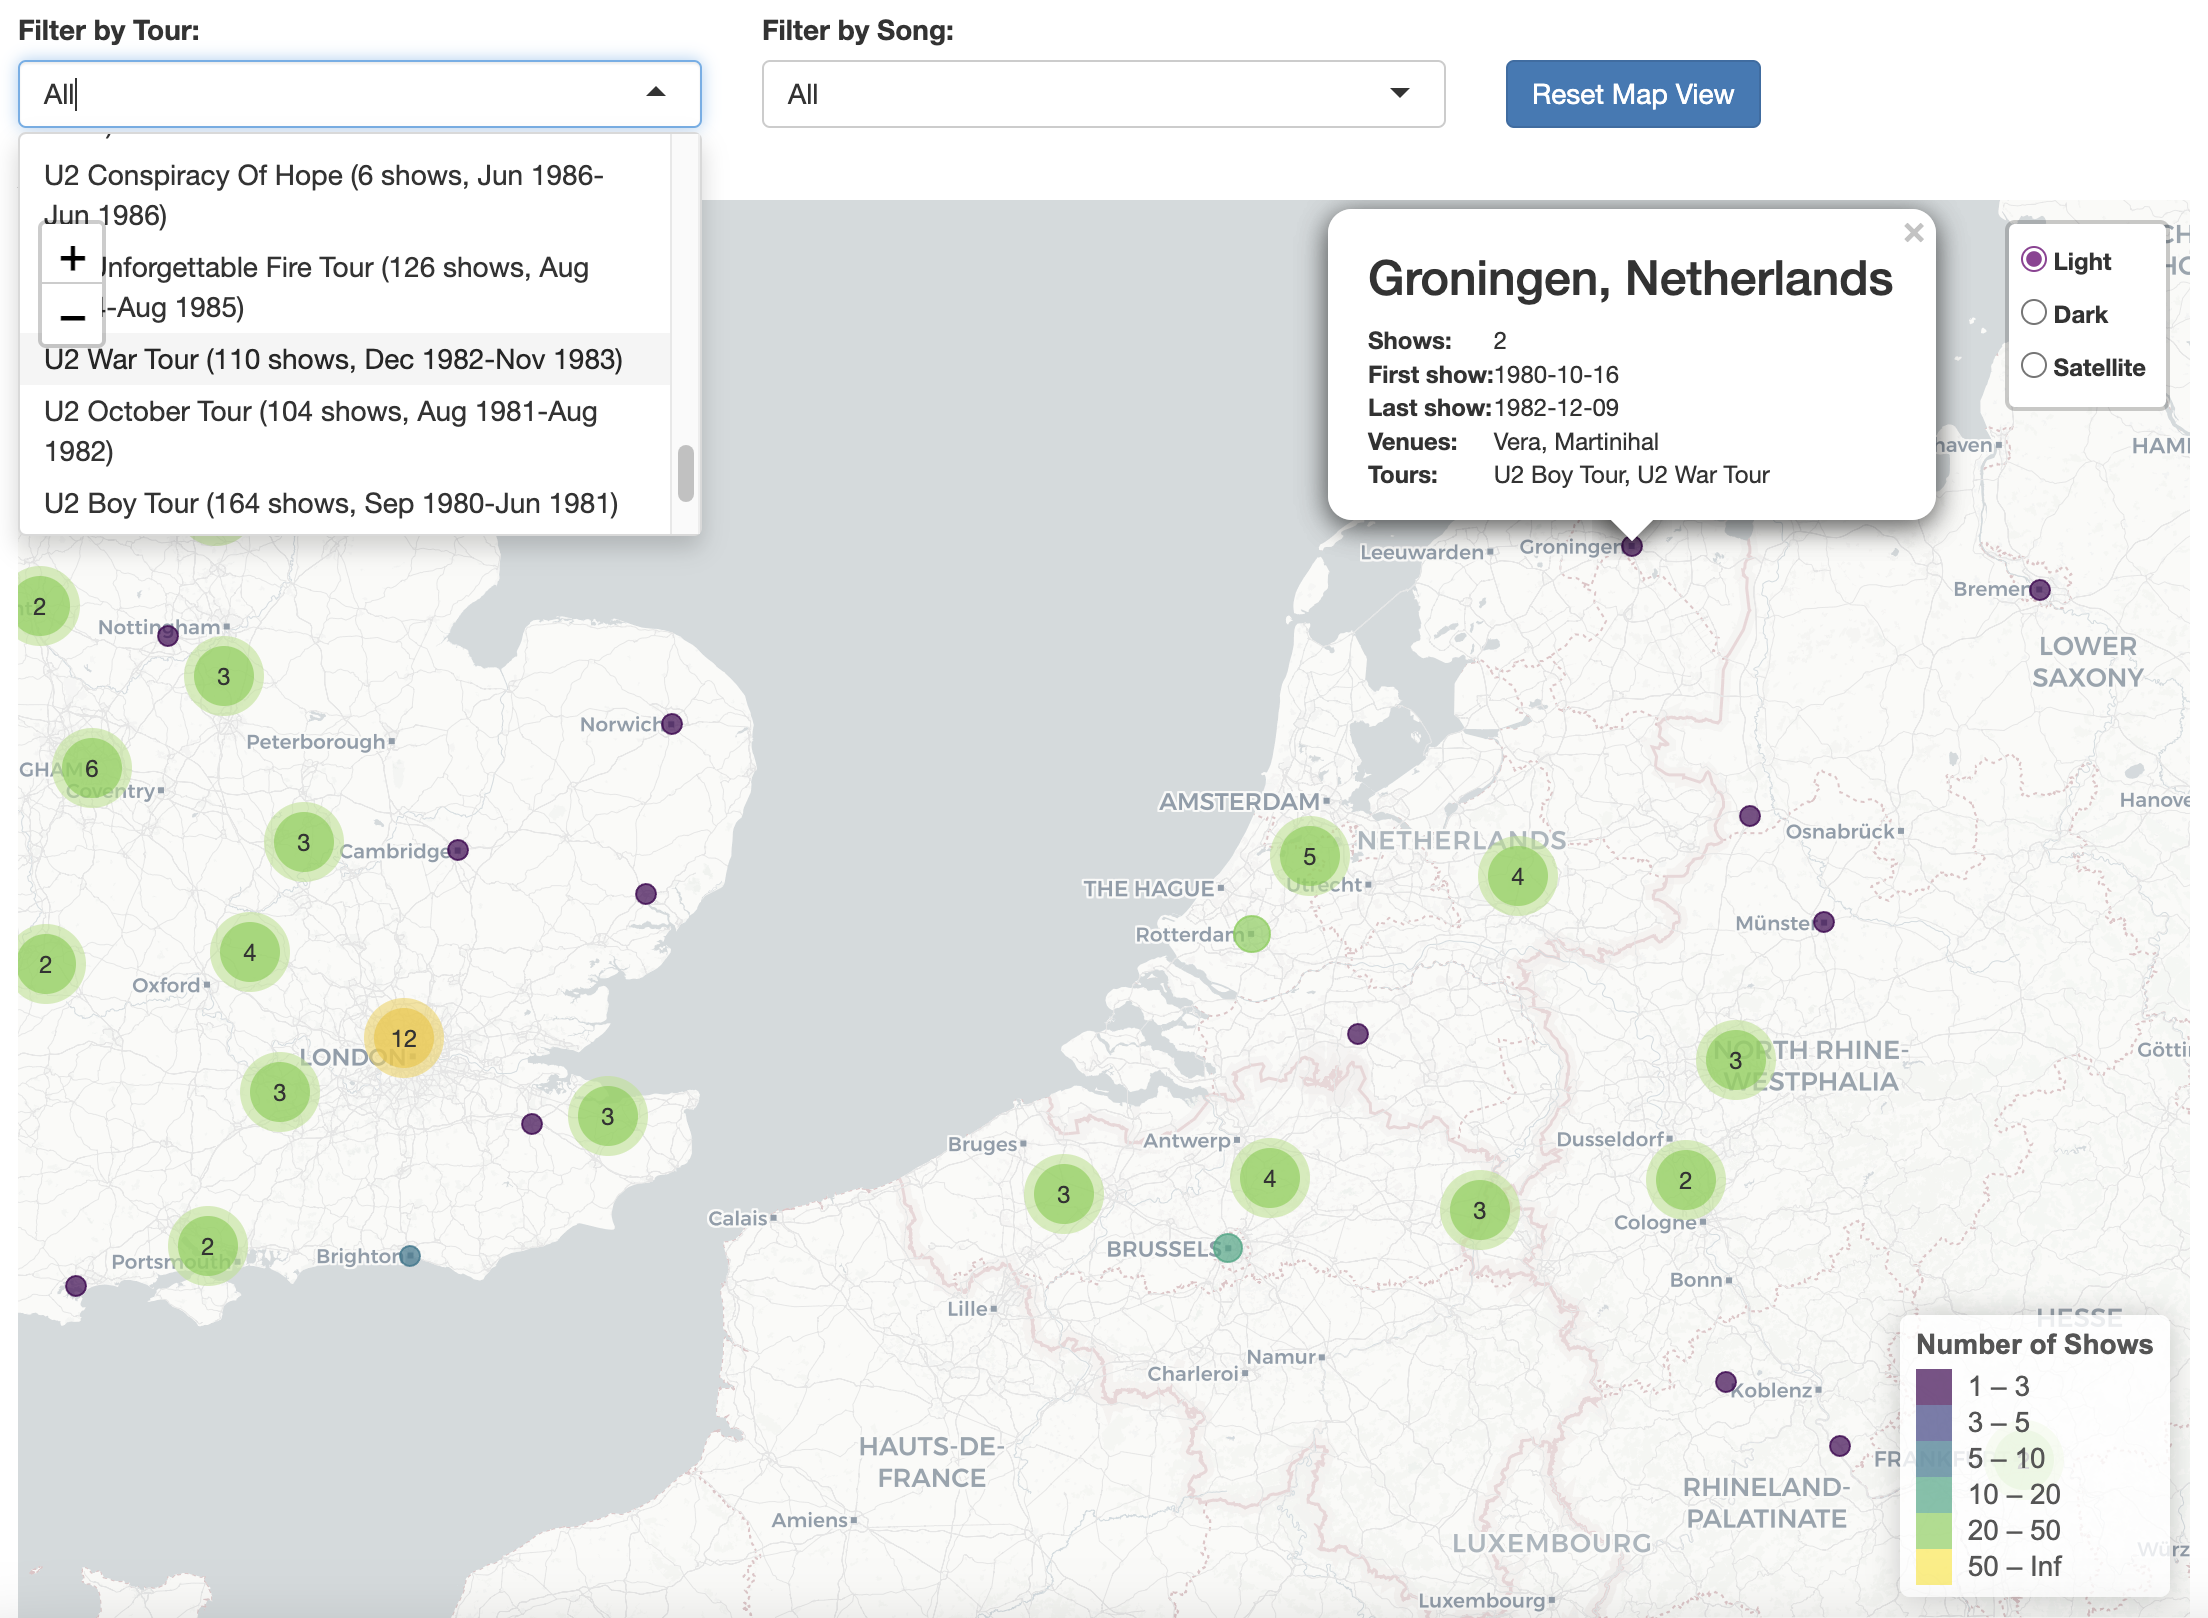This screenshot has width=2208, height=1618.
Task: Click the Brussels teal show marker
Action: tap(1228, 1247)
